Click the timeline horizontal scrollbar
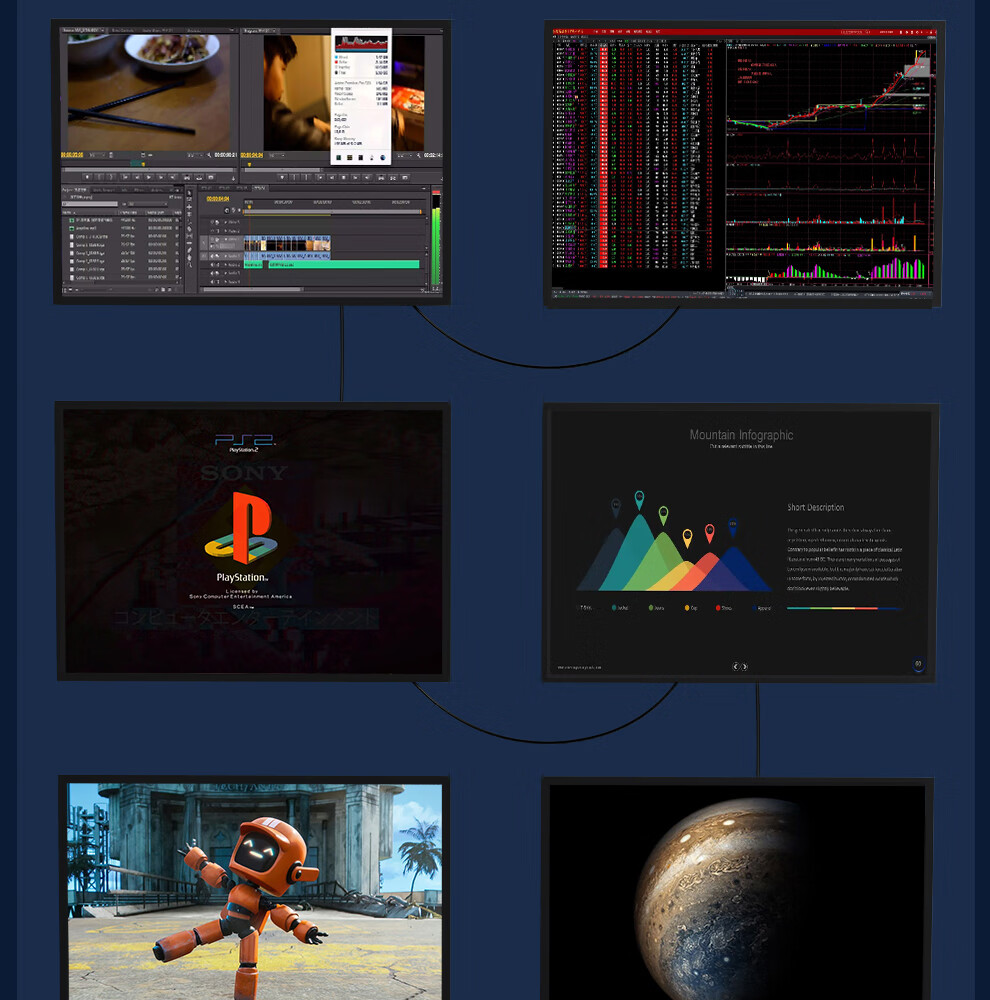 coord(252,290)
